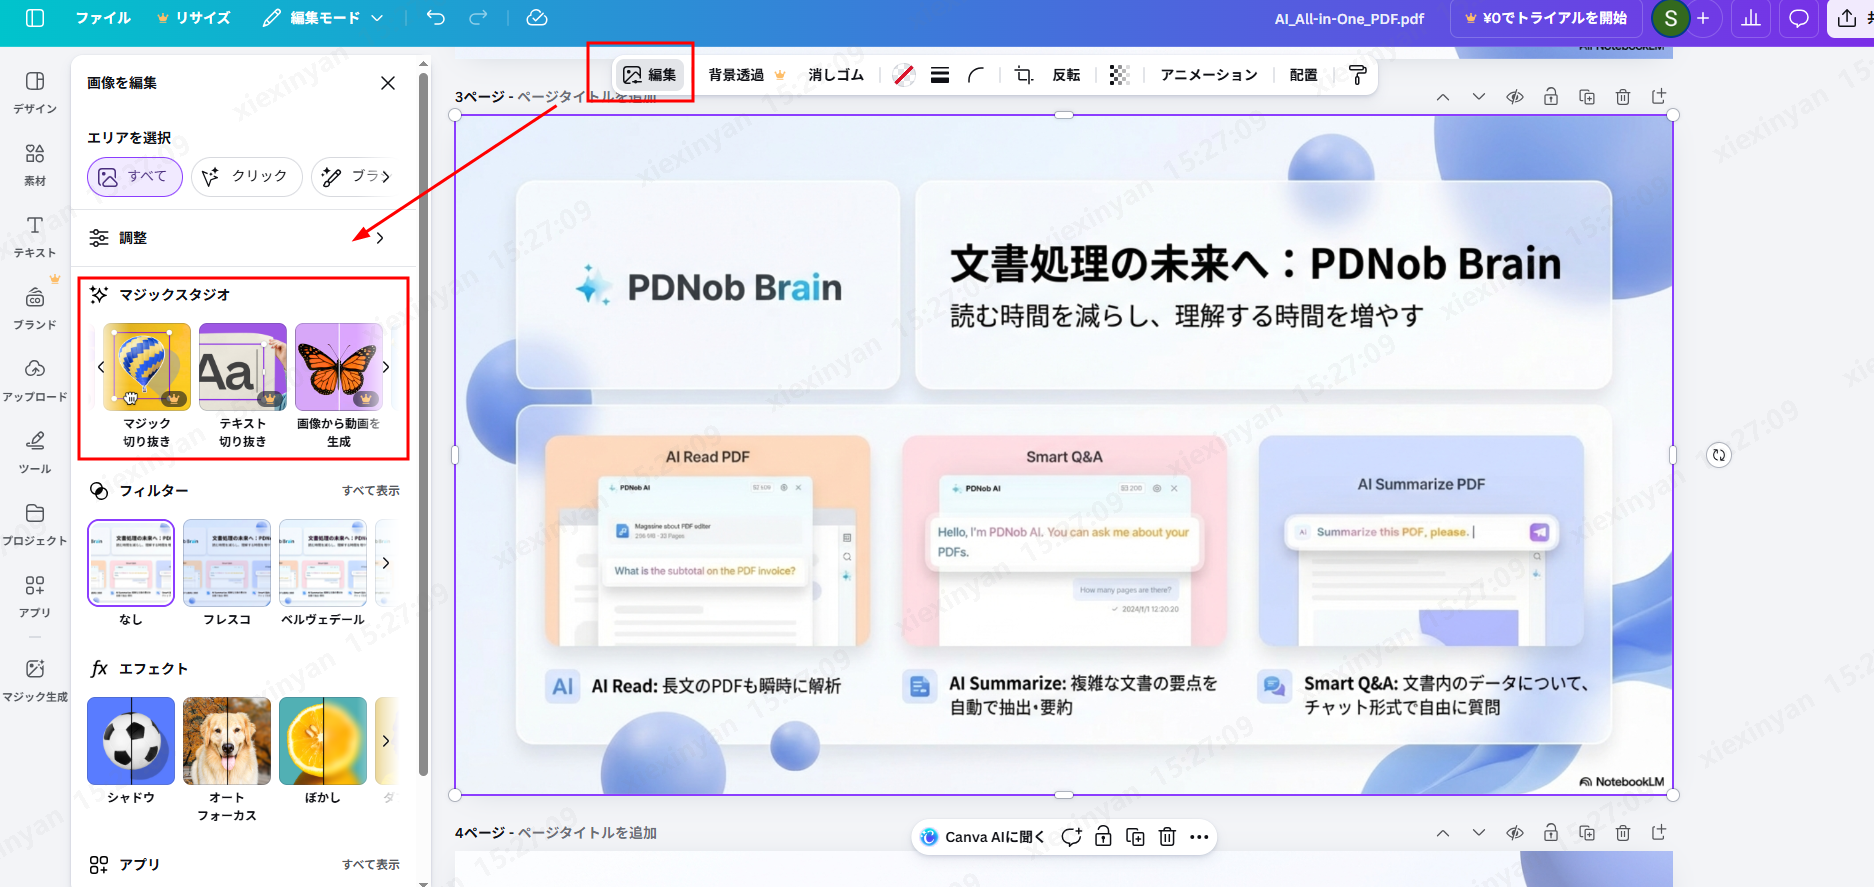Toggle lock in floating toolbar
The image size is (1874, 887).
[1103, 837]
